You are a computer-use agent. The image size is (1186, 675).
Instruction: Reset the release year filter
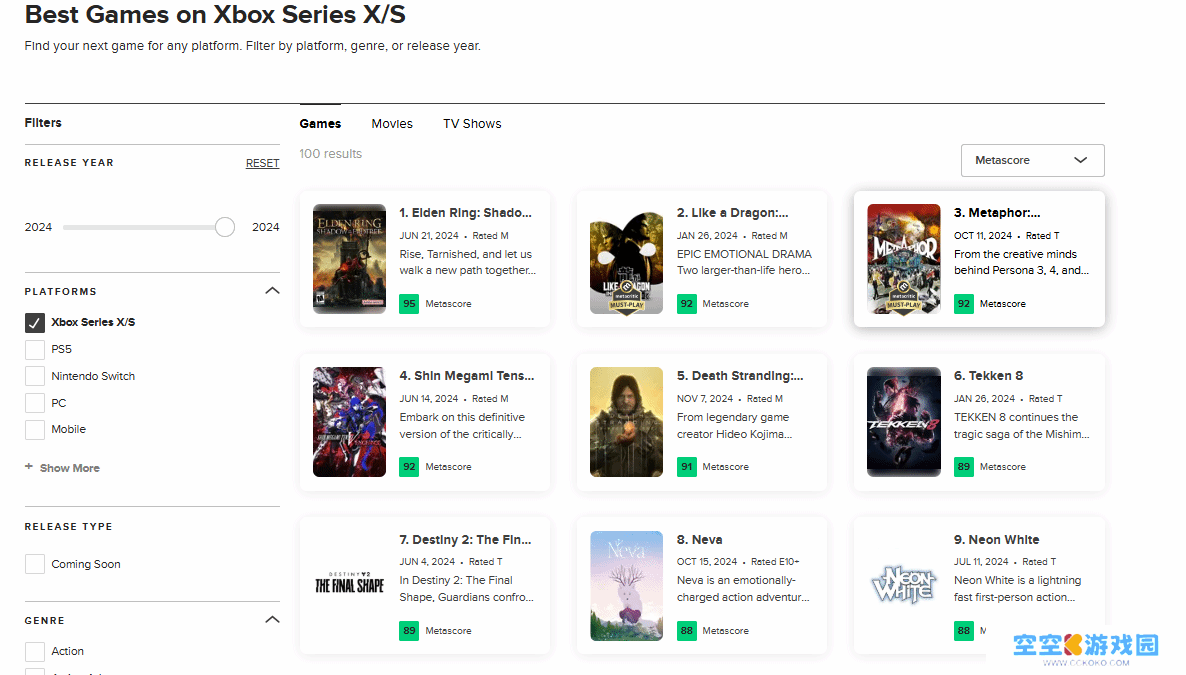(x=262, y=163)
